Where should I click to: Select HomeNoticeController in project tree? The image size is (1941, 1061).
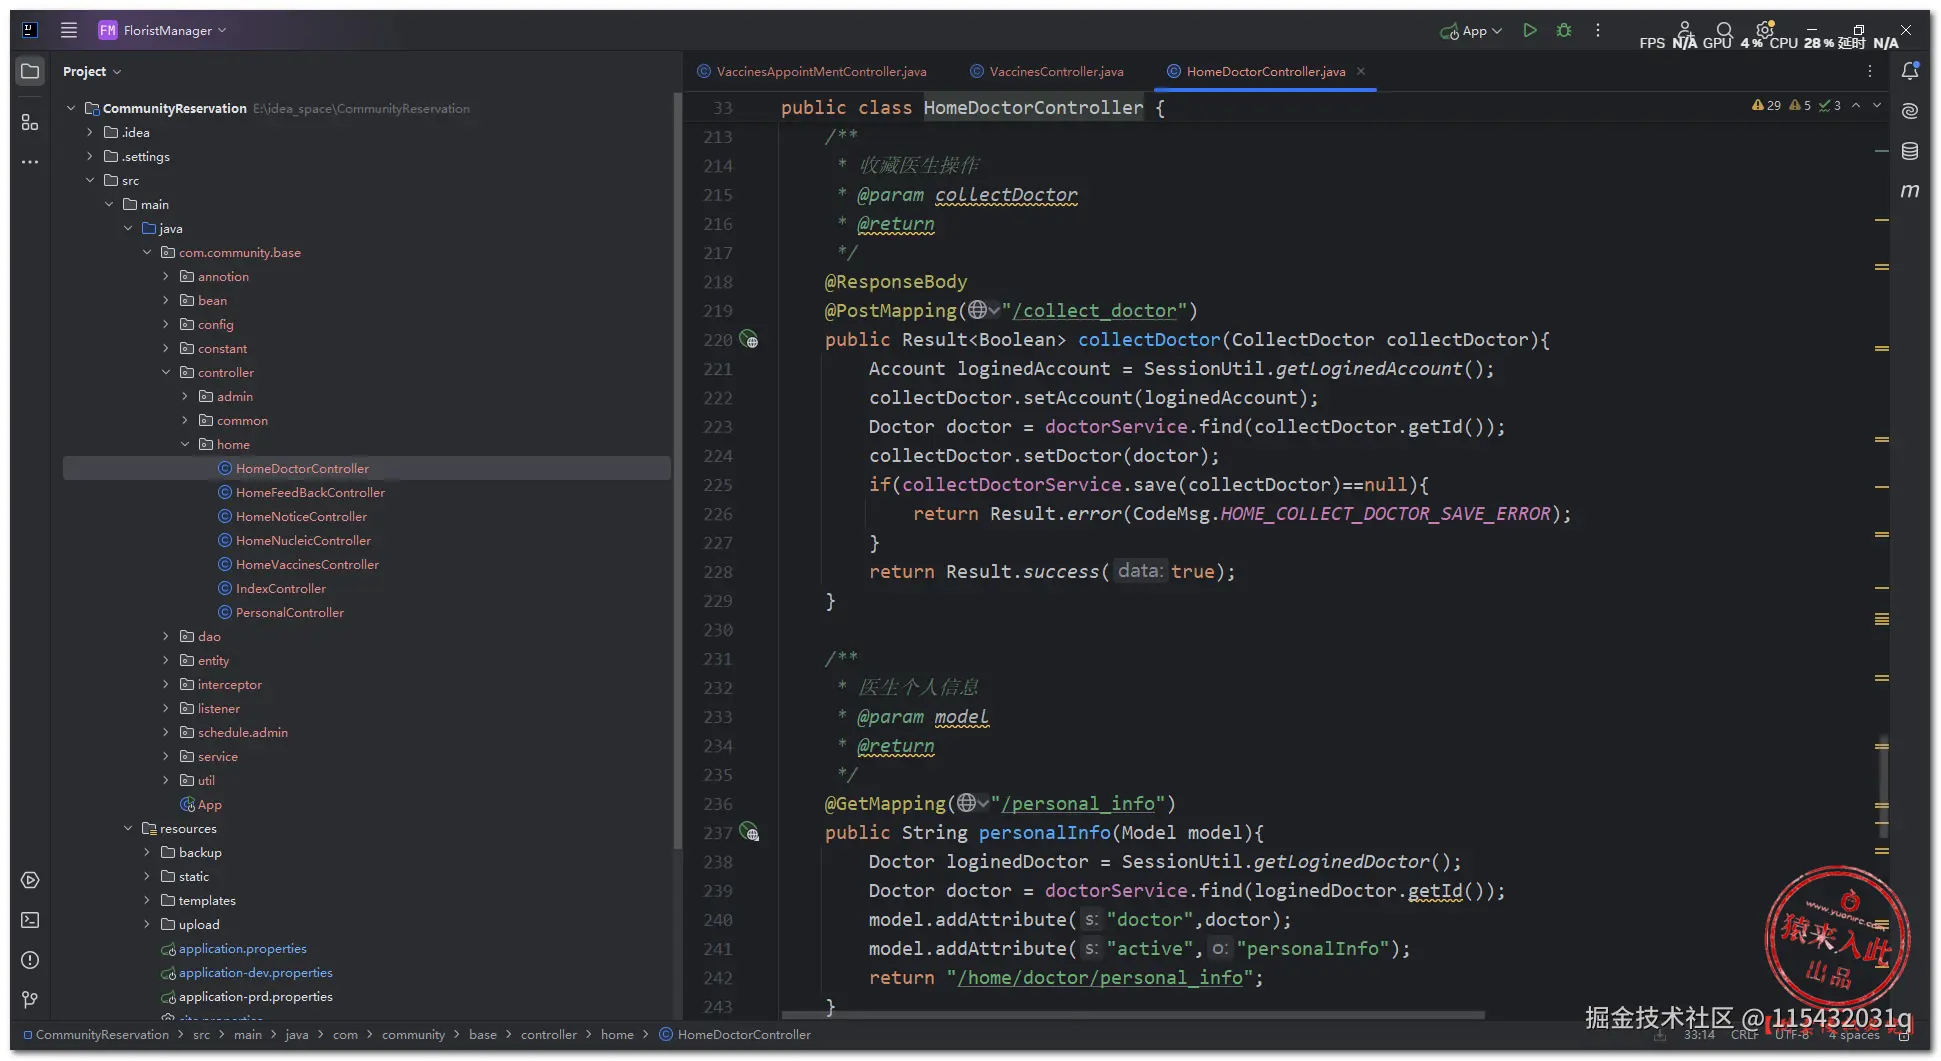(x=301, y=516)
